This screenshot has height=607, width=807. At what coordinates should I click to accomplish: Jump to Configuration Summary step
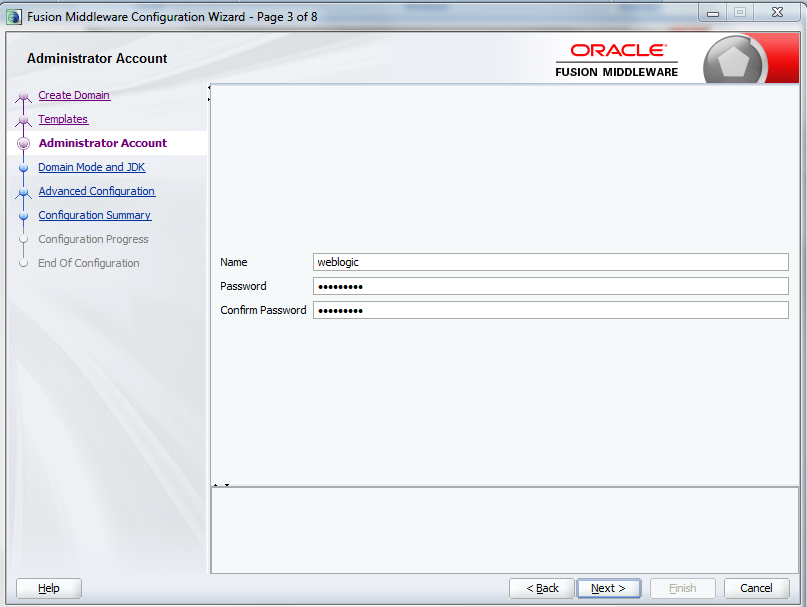94,215
